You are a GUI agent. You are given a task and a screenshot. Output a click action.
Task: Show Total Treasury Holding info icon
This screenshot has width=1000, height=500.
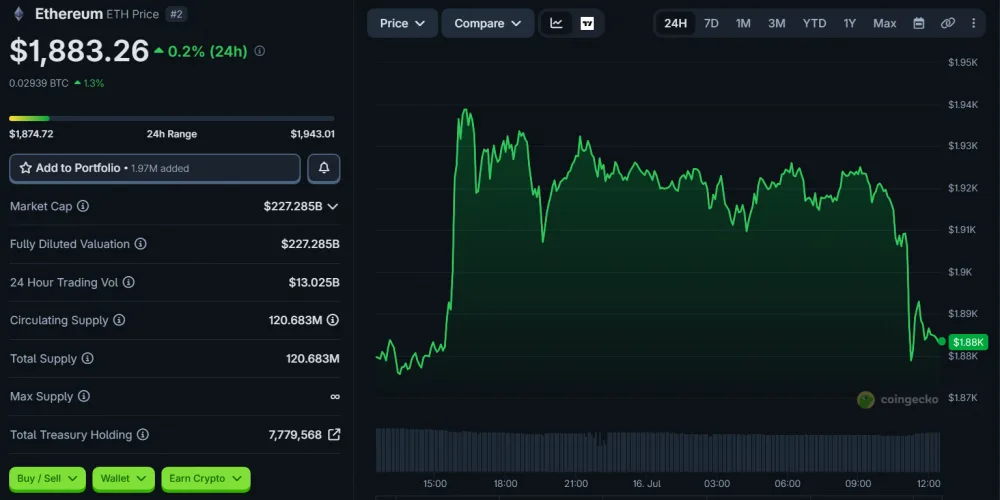143,435
